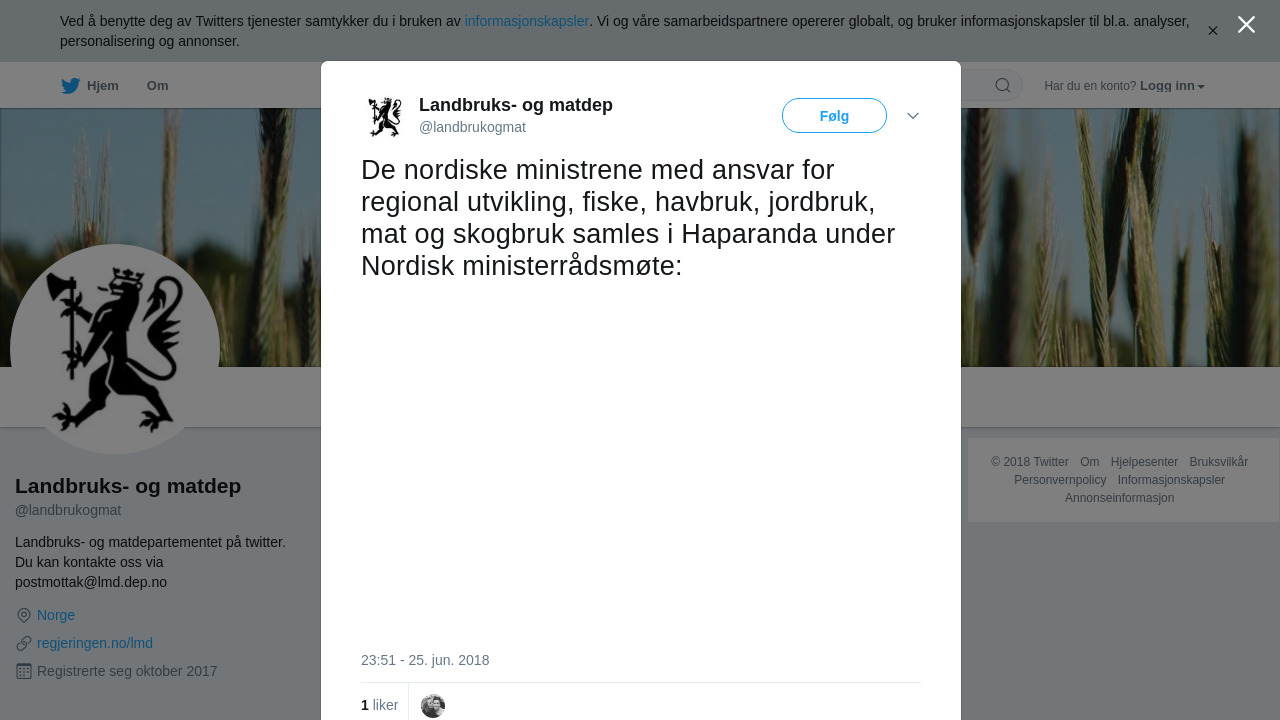This screenshot has height=720, width=1280.
Task: Open Hjelpesenter footer link
Action: pos(1144,462)
